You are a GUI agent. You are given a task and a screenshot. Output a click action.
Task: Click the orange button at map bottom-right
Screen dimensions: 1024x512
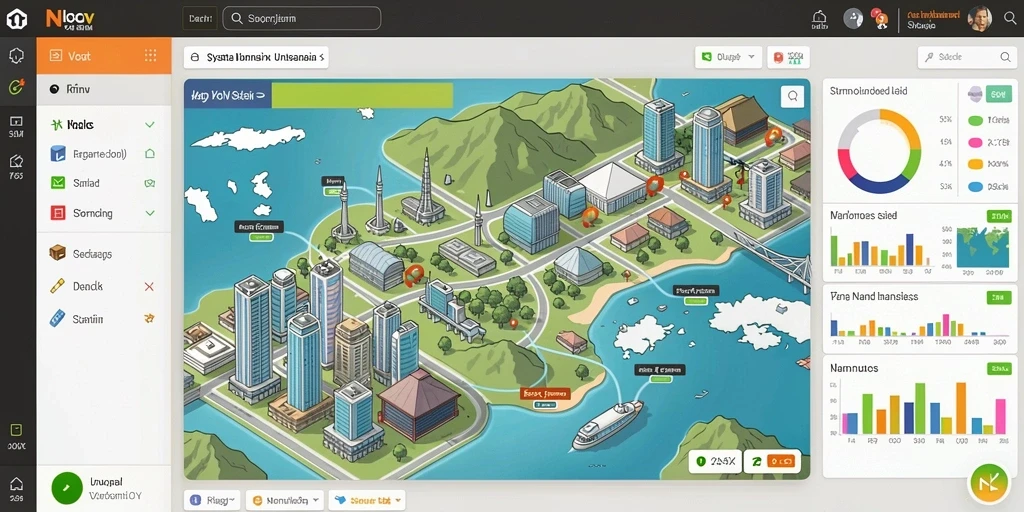(x=782, y=461)
